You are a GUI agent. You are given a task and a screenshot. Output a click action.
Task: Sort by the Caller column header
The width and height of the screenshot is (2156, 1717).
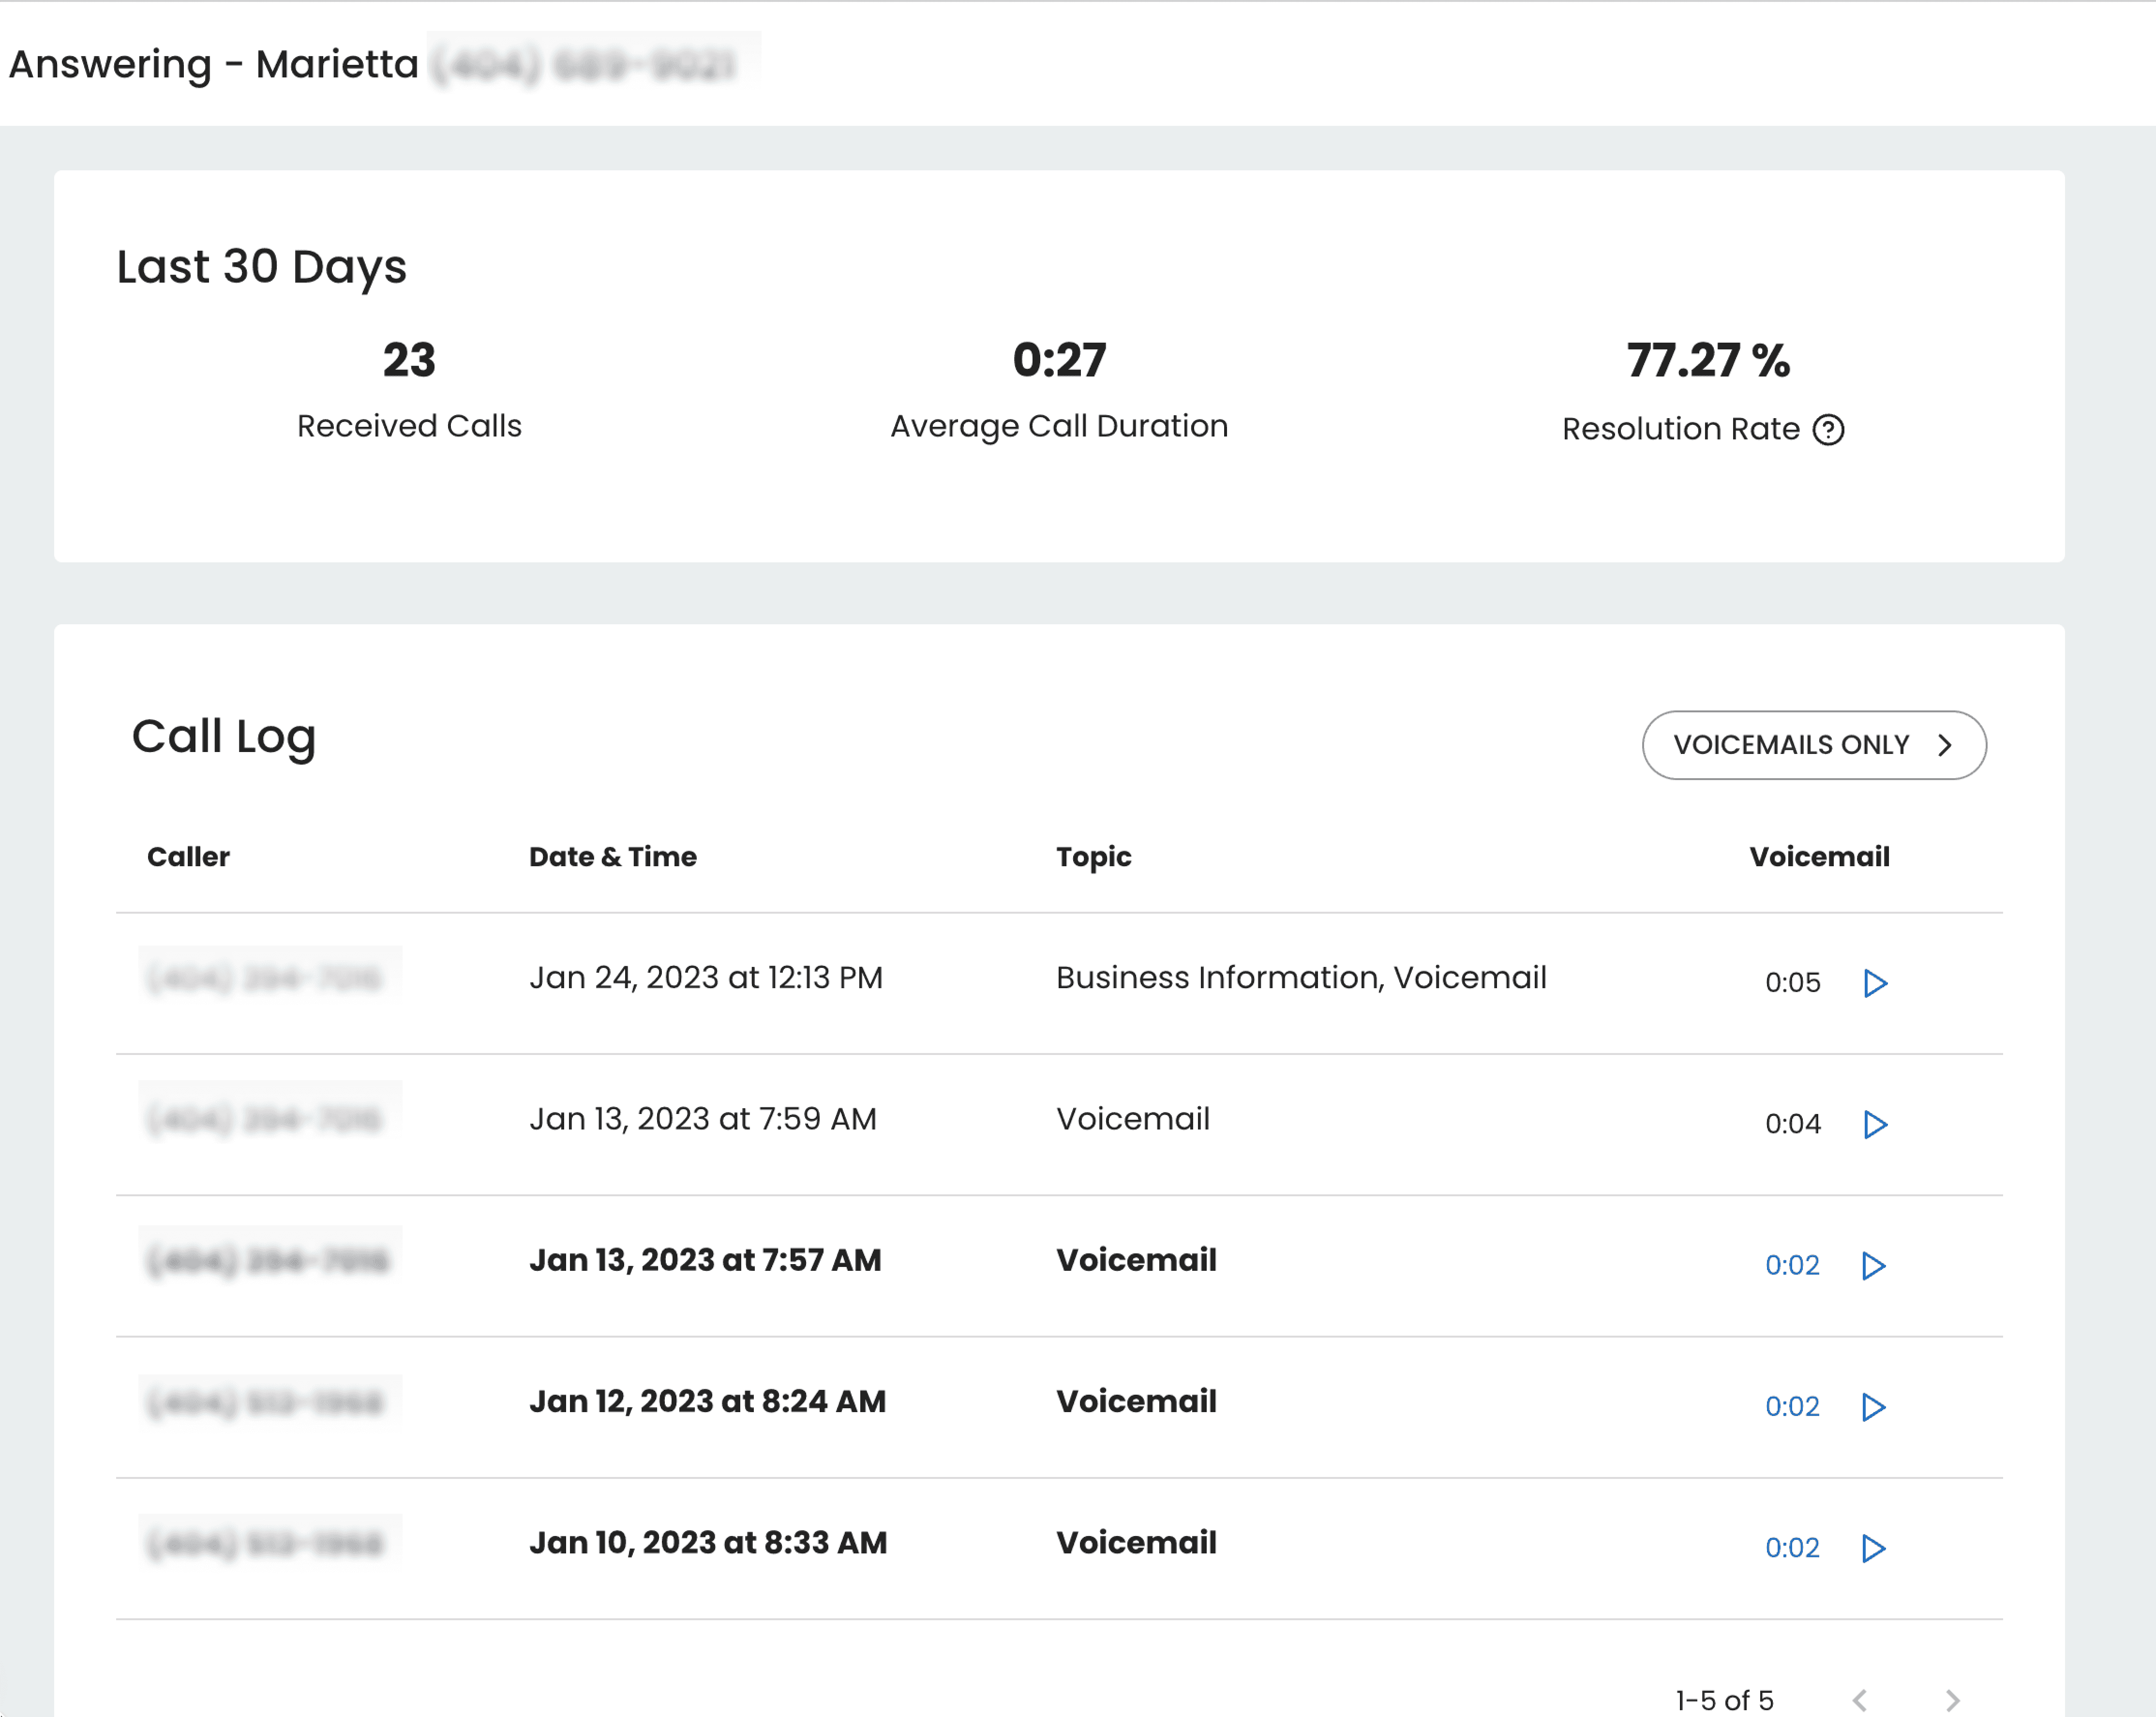coord(188,856)
